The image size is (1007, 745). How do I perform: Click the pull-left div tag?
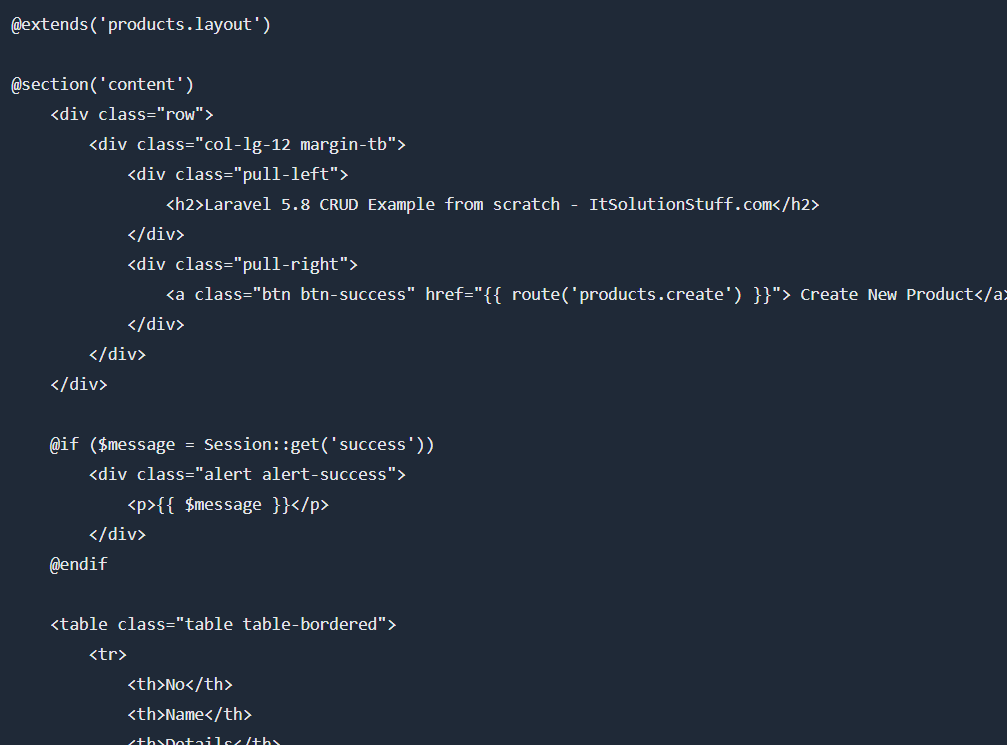[238, 174]
